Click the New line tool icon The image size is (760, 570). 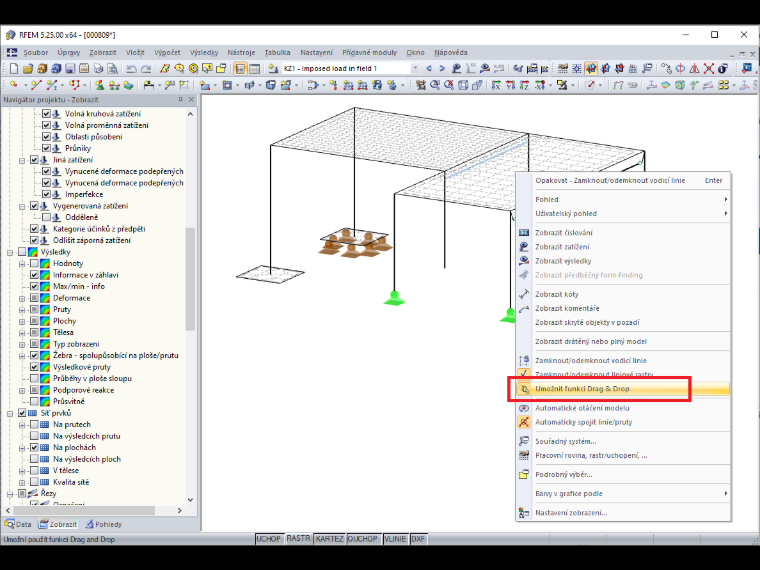click(x=36, y=85)
